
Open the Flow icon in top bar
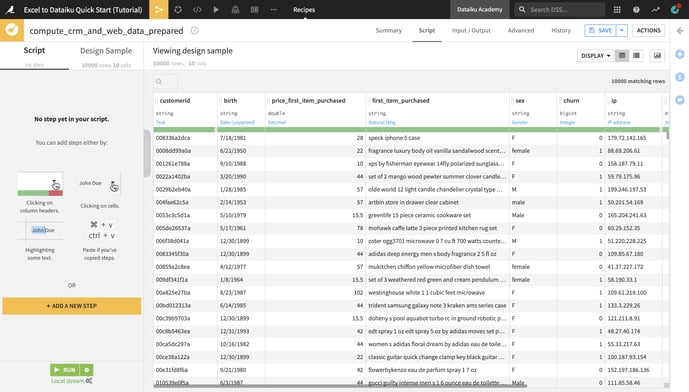coord(159,9)
